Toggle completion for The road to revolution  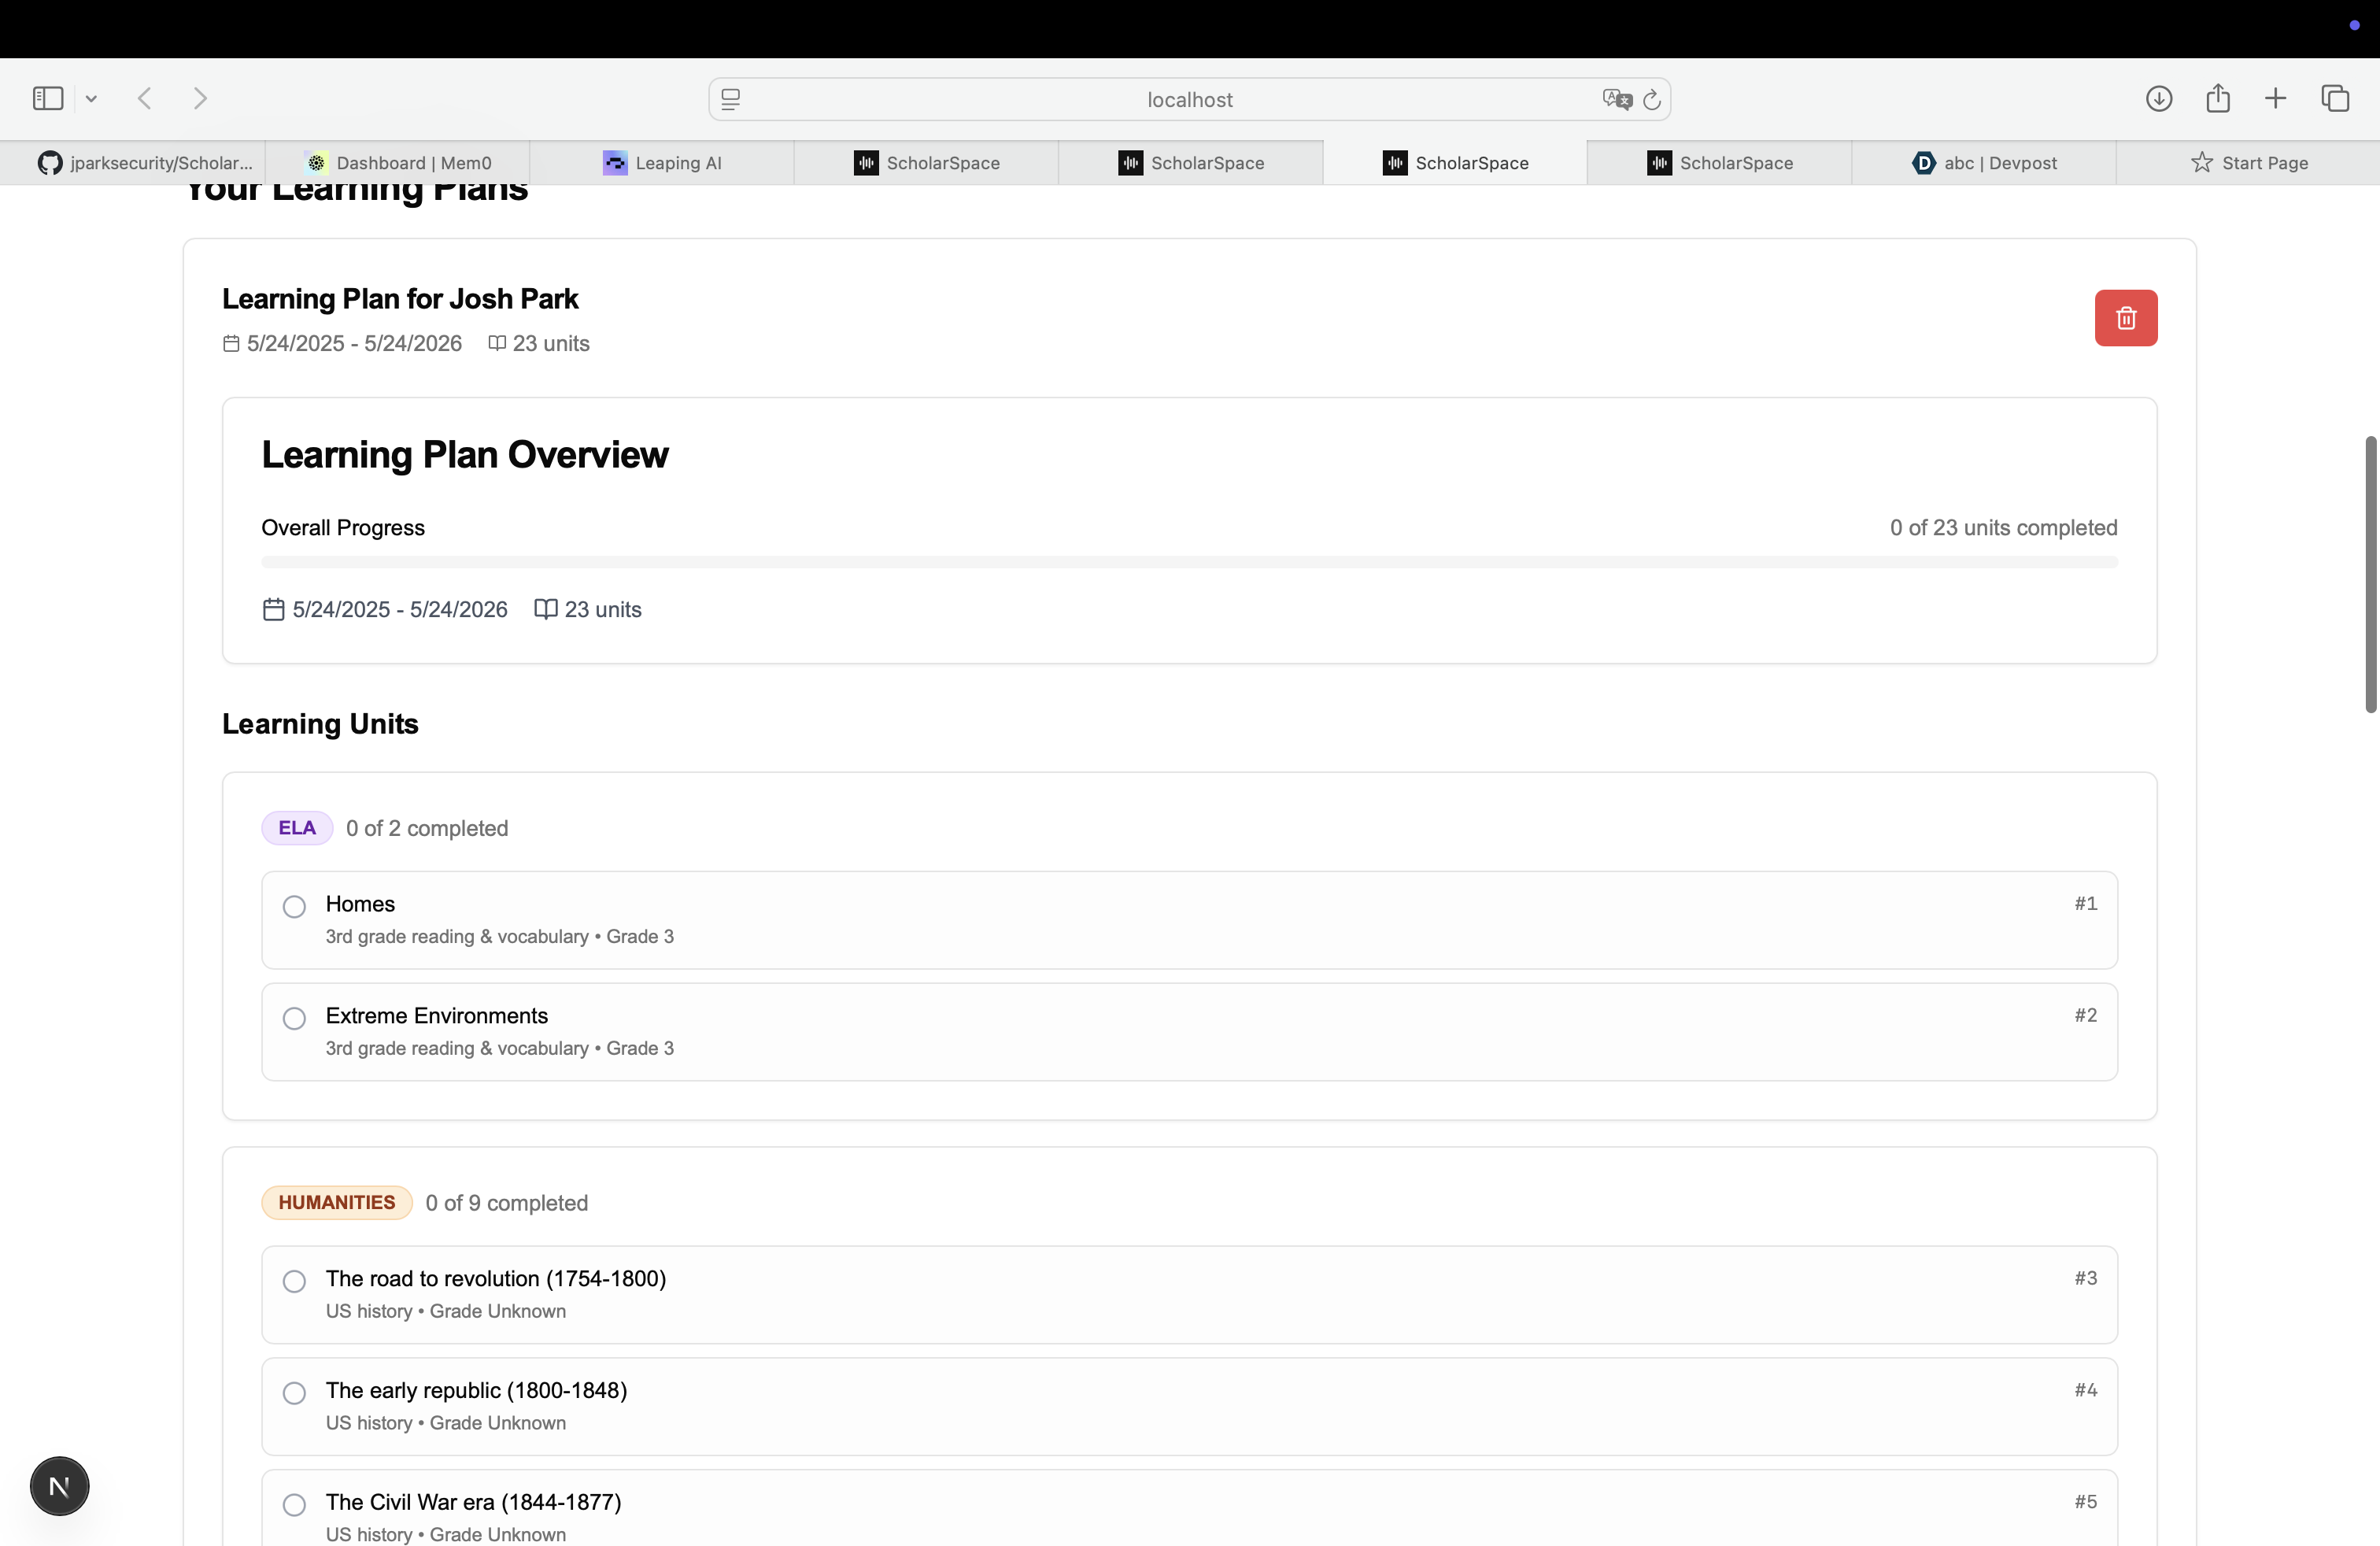coord(294,1281)
